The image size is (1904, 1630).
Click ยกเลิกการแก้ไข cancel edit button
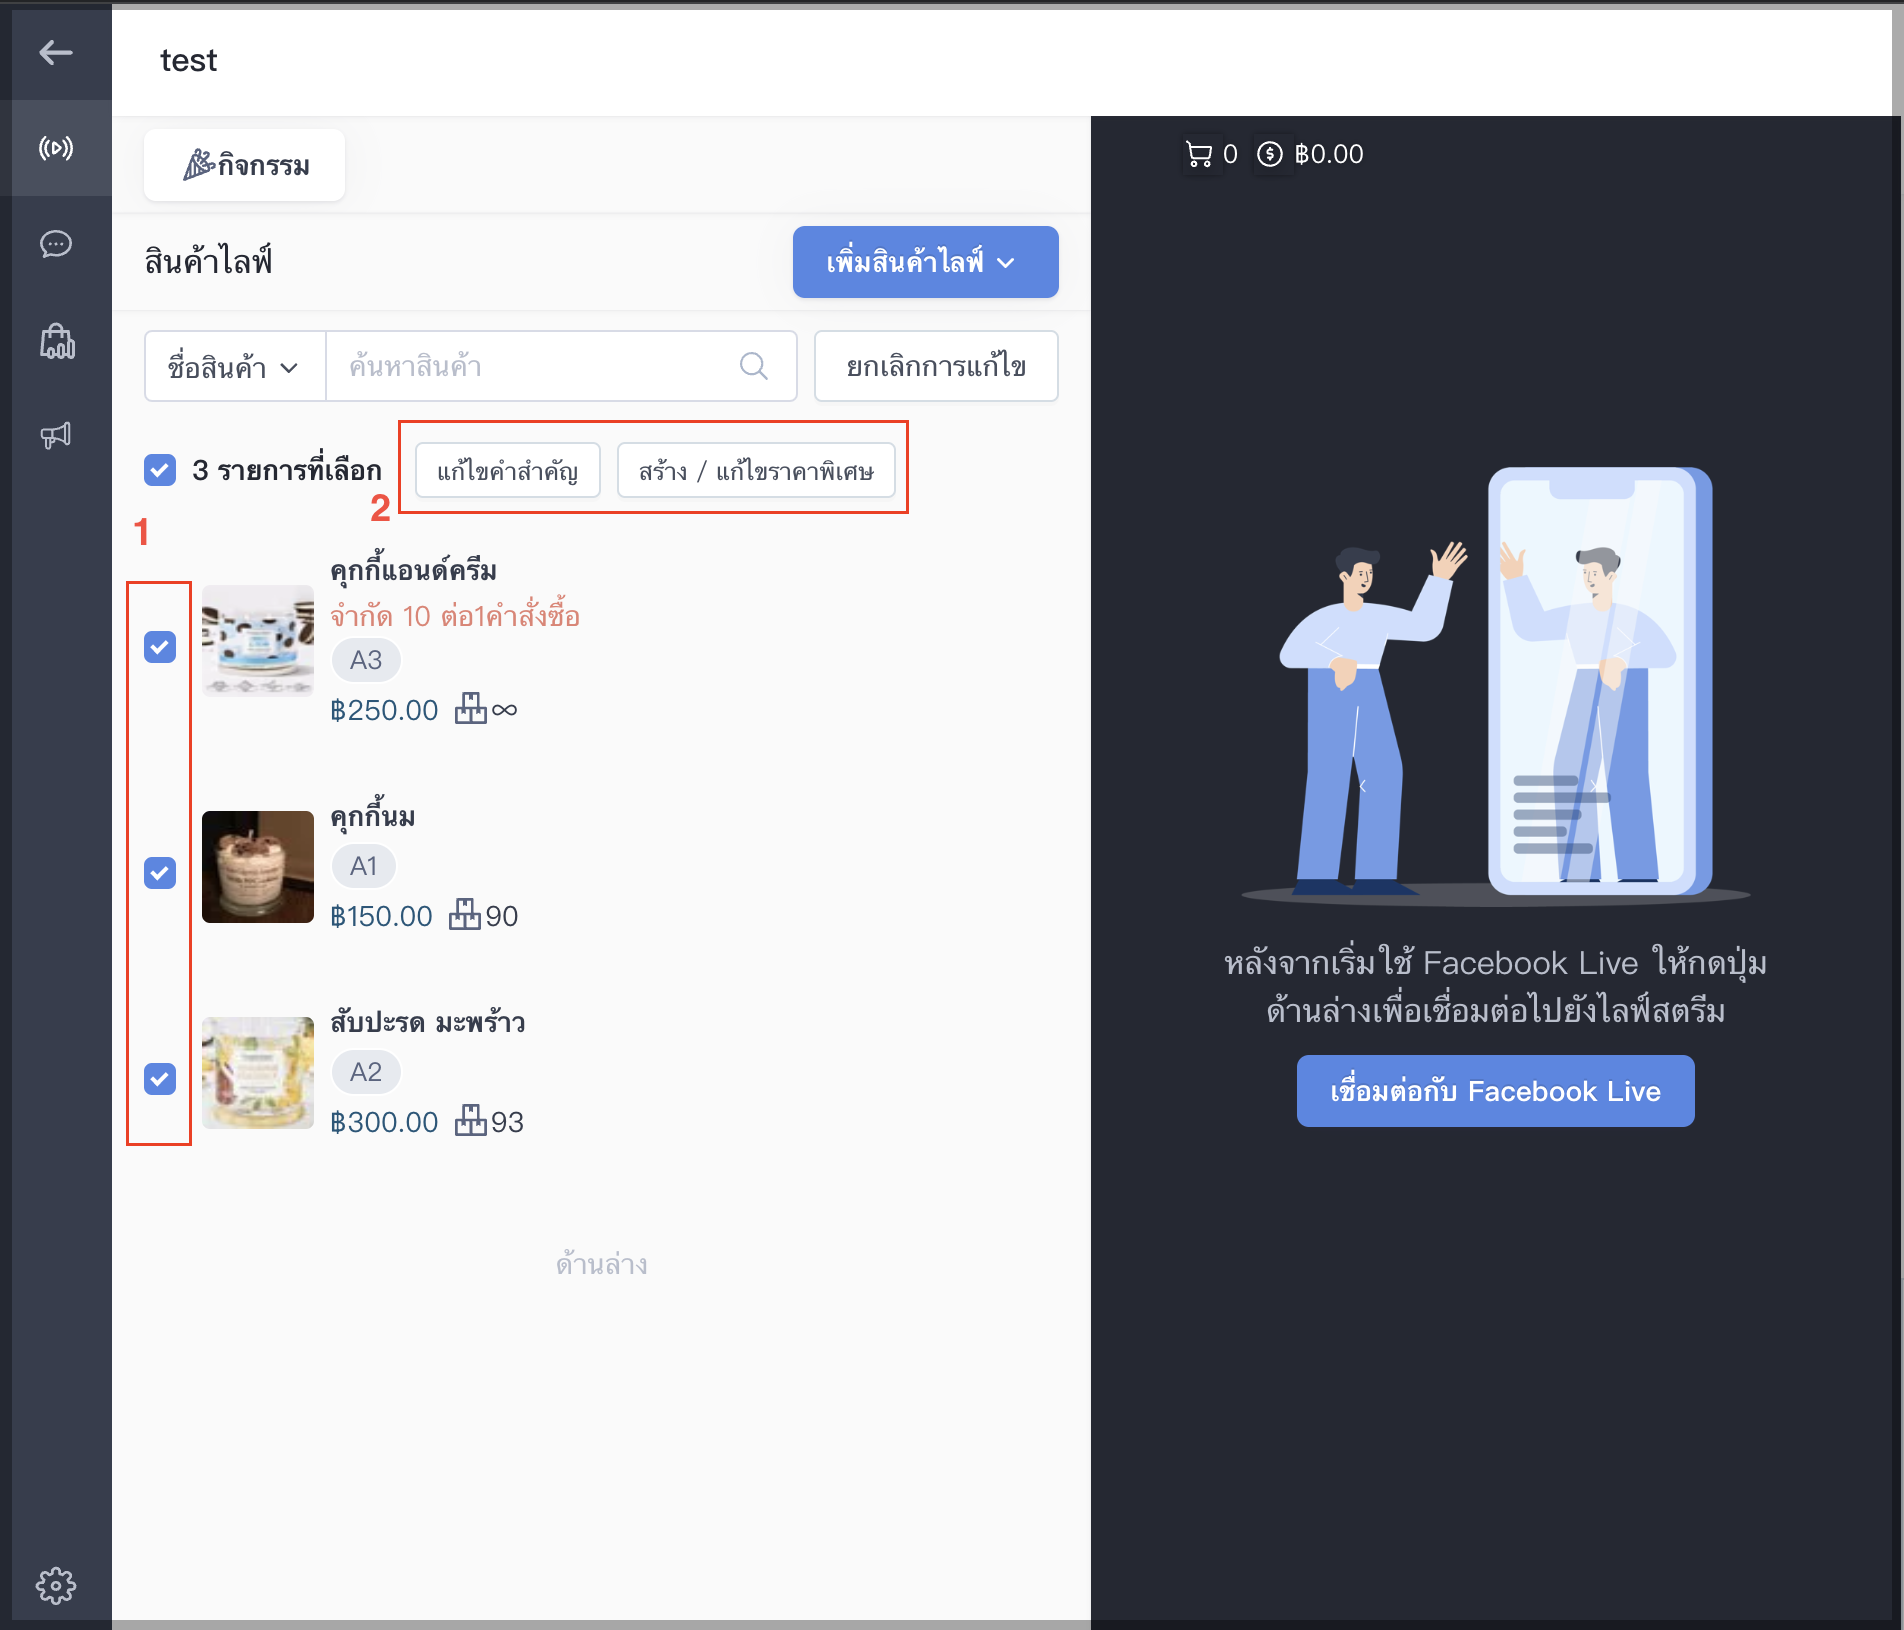pos(936,366)
